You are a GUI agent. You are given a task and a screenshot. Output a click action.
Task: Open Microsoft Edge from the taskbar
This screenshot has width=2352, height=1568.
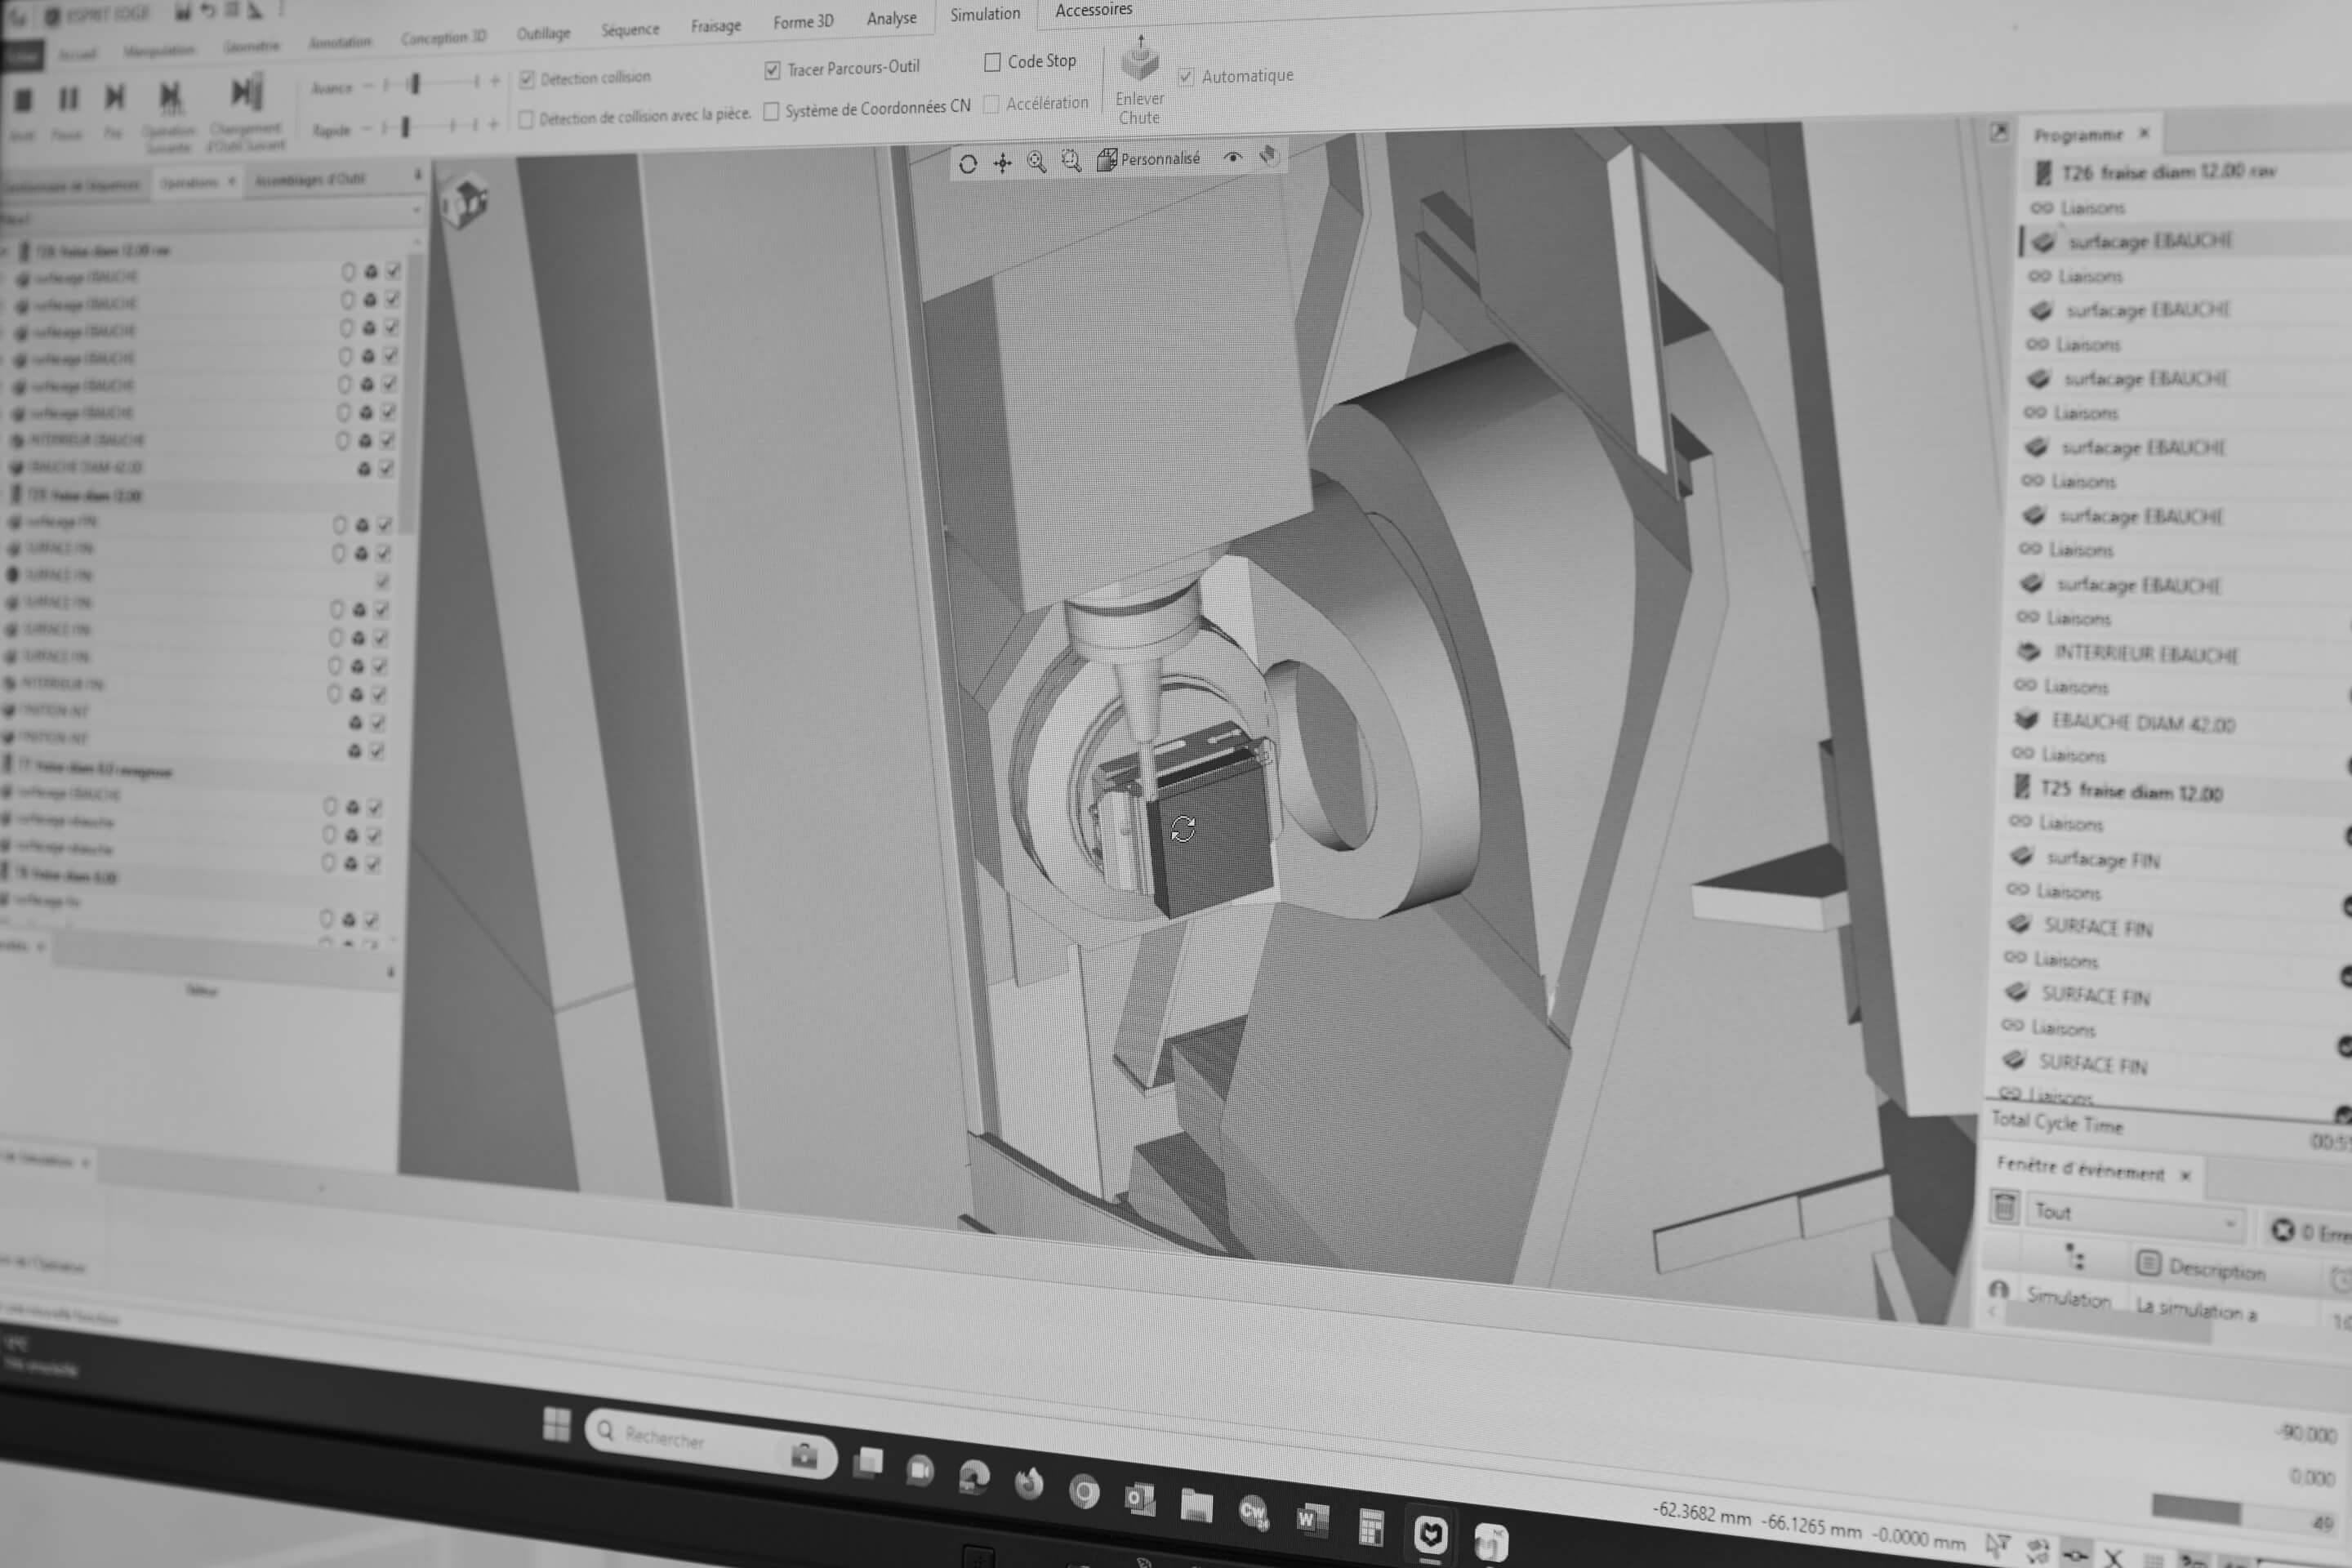[x=974, y=1477]
